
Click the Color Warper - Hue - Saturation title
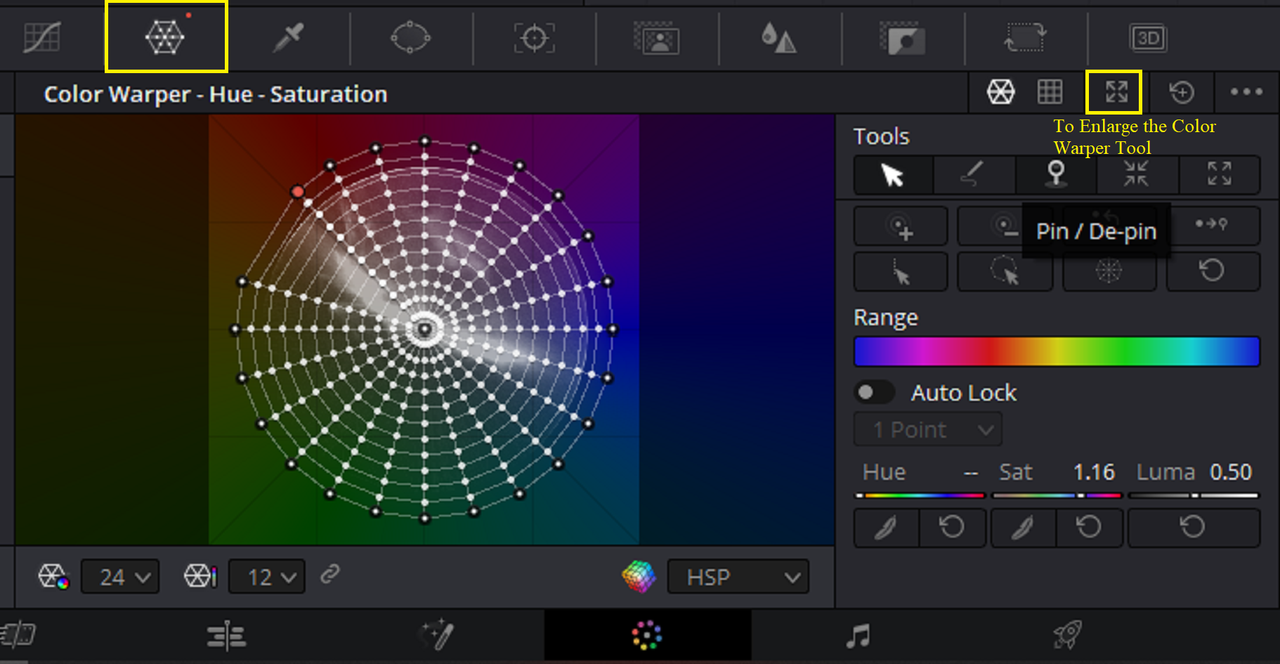point(215,95)
